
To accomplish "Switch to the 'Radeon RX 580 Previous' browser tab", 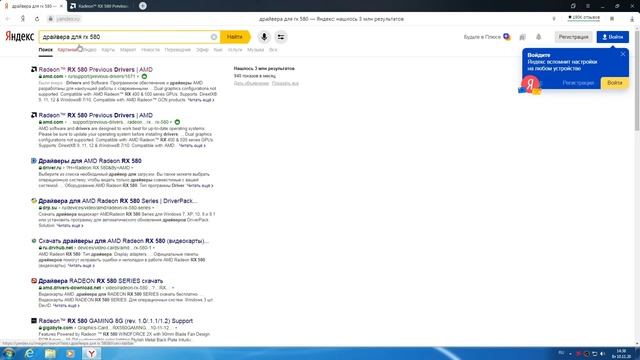I will pos(100,6).
